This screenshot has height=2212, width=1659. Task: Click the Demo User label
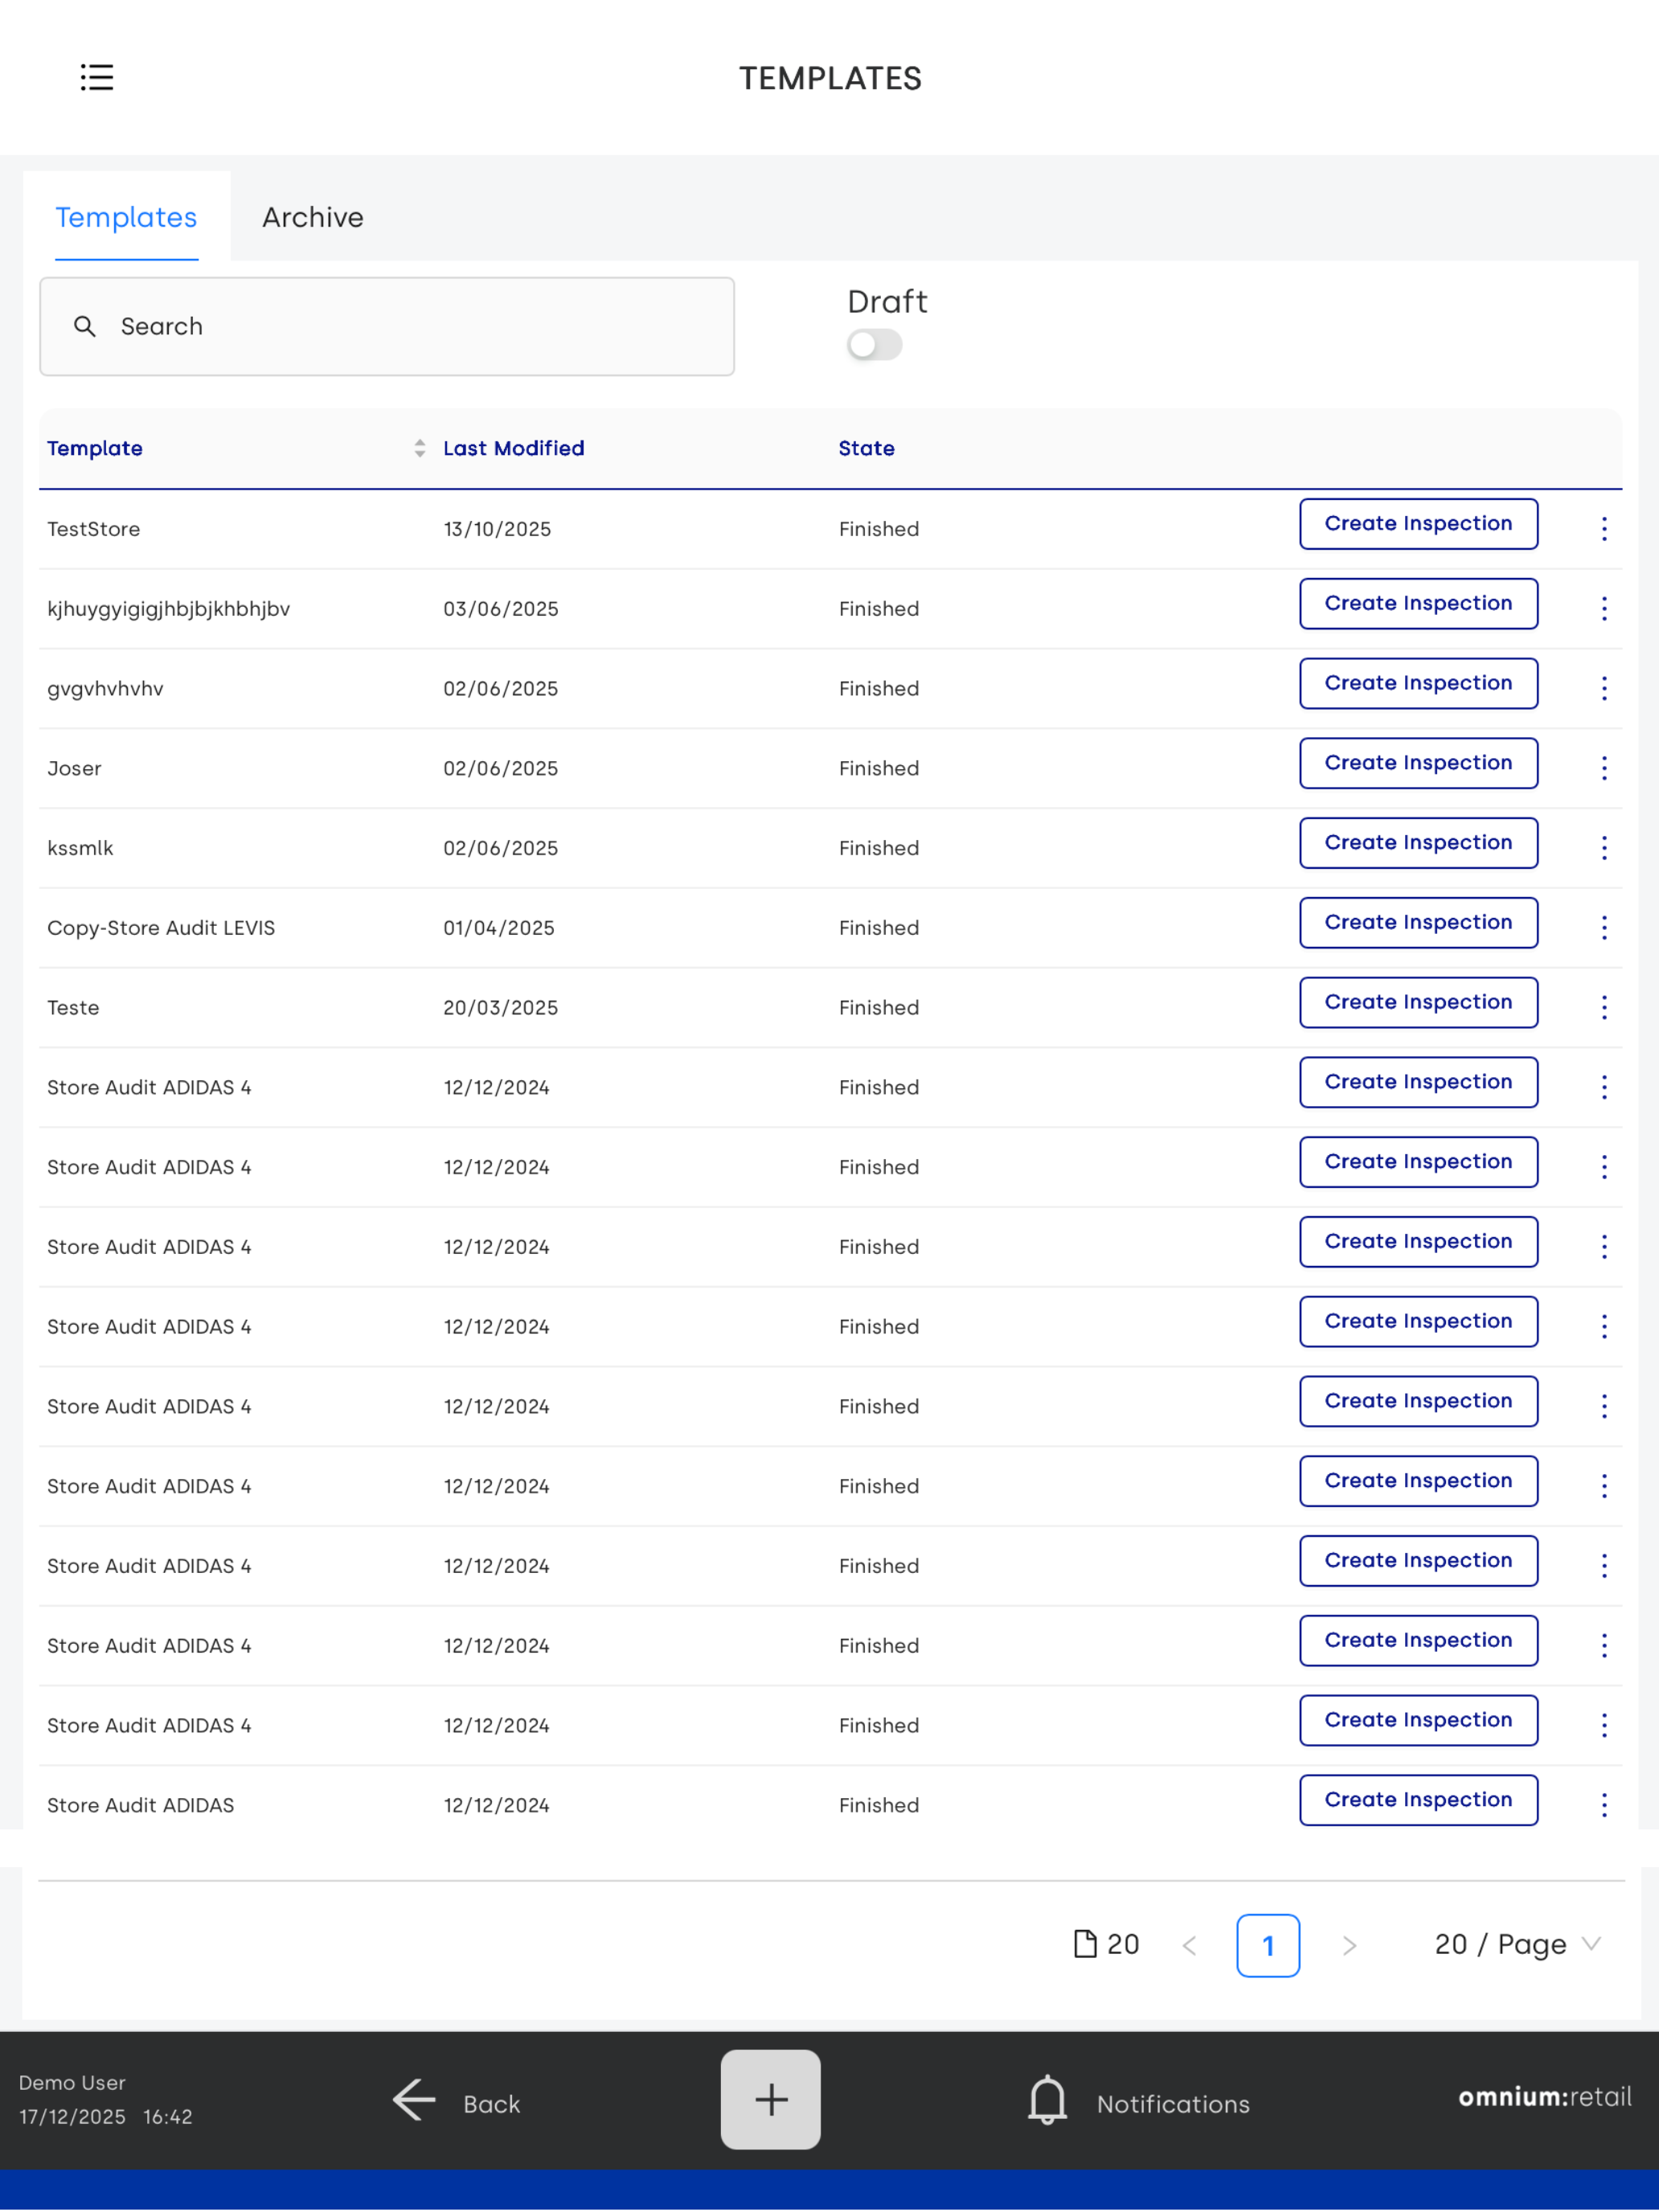pos(72,2083)
